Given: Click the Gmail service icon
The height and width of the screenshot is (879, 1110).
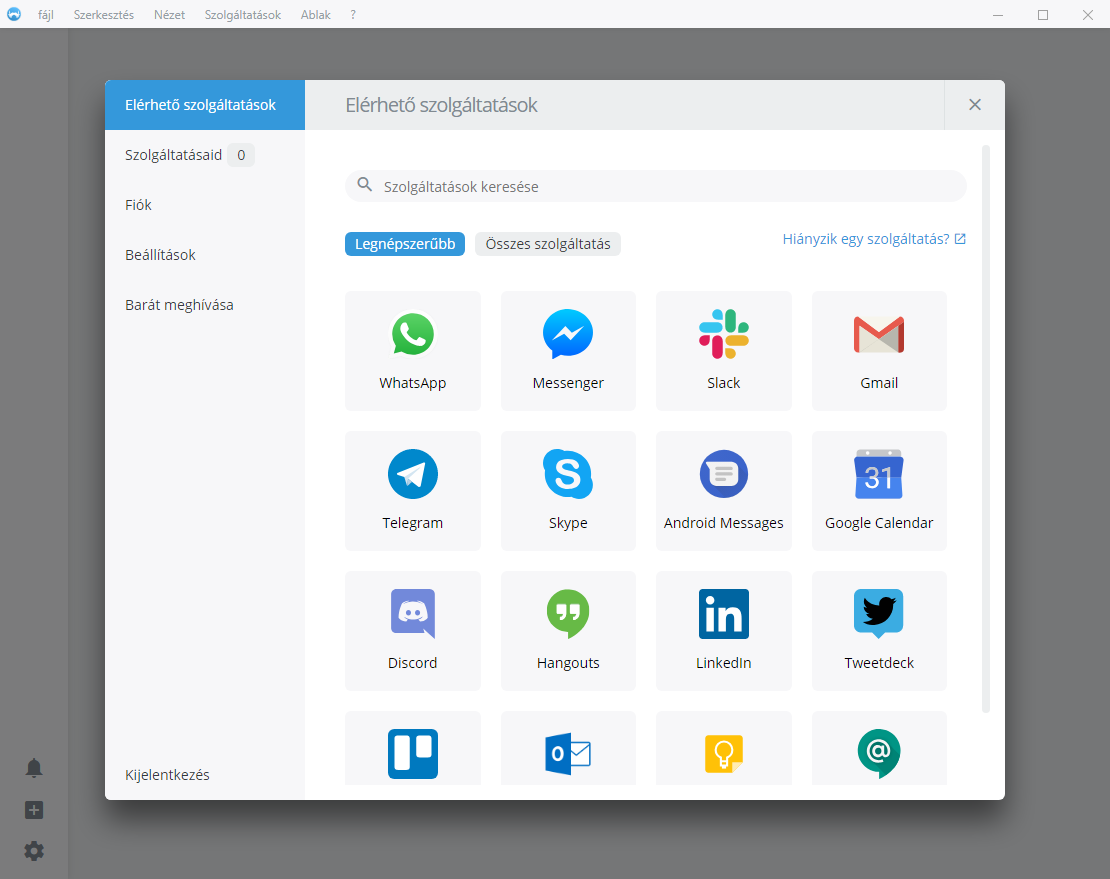Looking at the screenshot, I should point(878,336).
